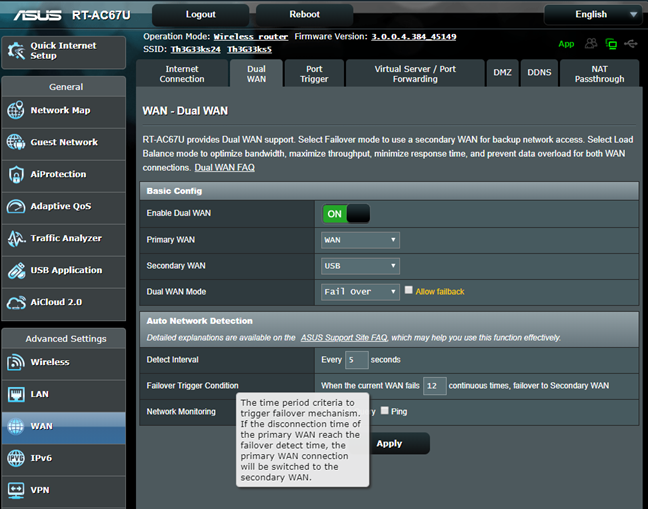
Task: Open the Secondary WAN dropdown
Action: click(360, 266)
